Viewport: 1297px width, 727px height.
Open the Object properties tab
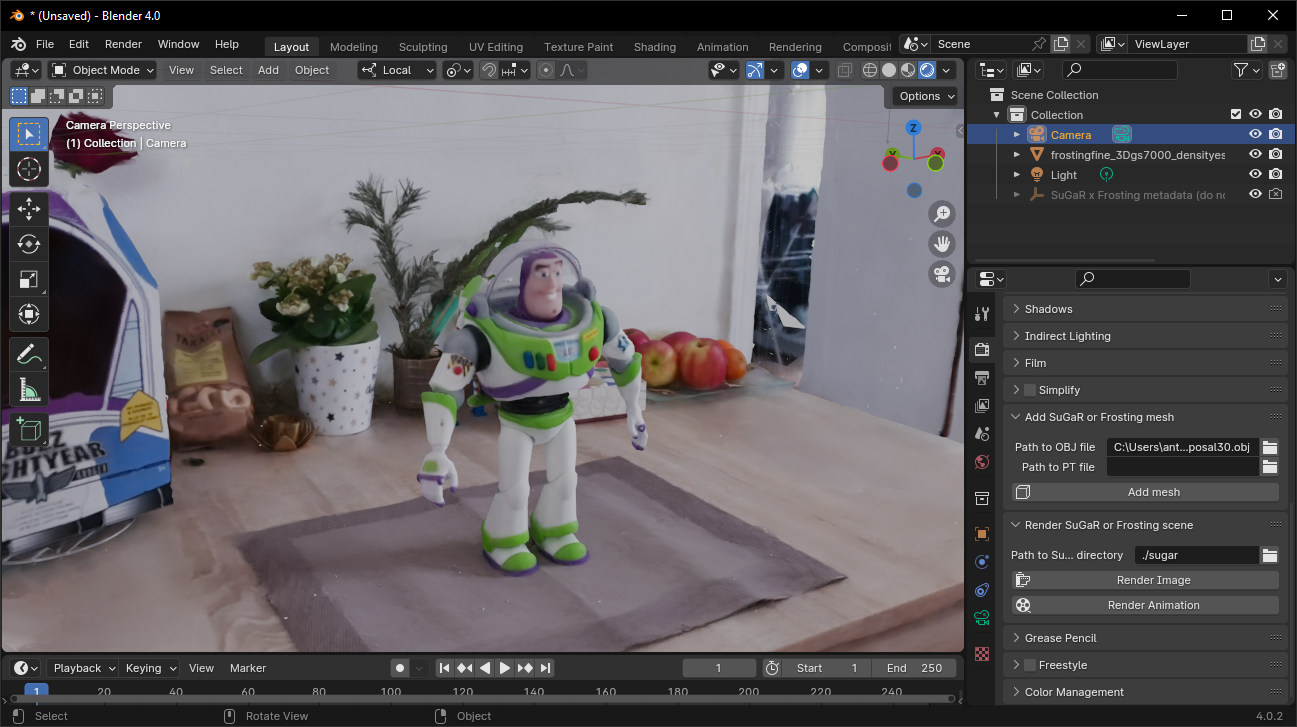982,534
